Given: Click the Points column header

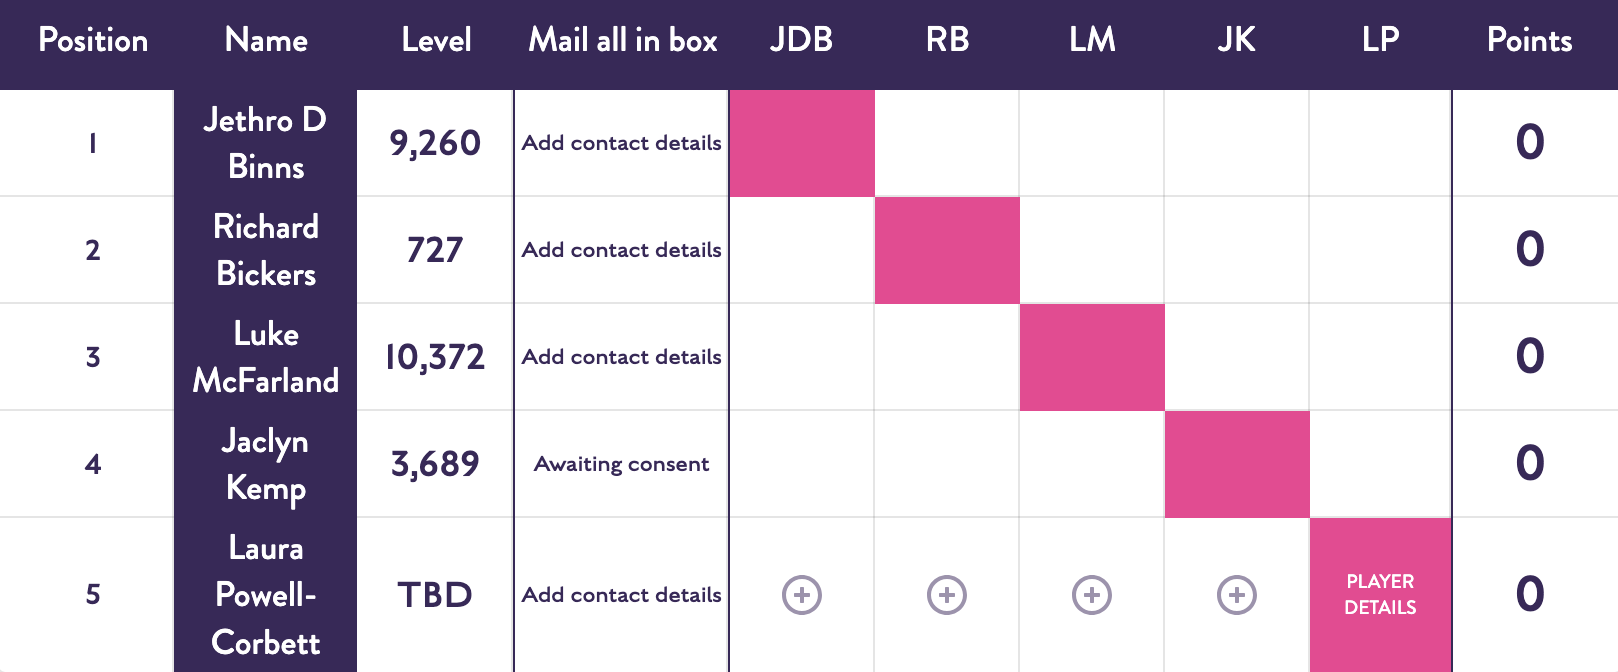Looking at the screenshot, I should click(1530, 40).
